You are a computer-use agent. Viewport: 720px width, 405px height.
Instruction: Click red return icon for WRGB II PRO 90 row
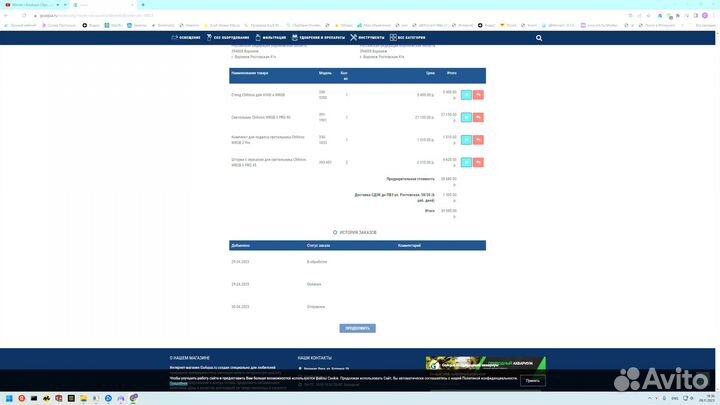[x=478, y=117]
